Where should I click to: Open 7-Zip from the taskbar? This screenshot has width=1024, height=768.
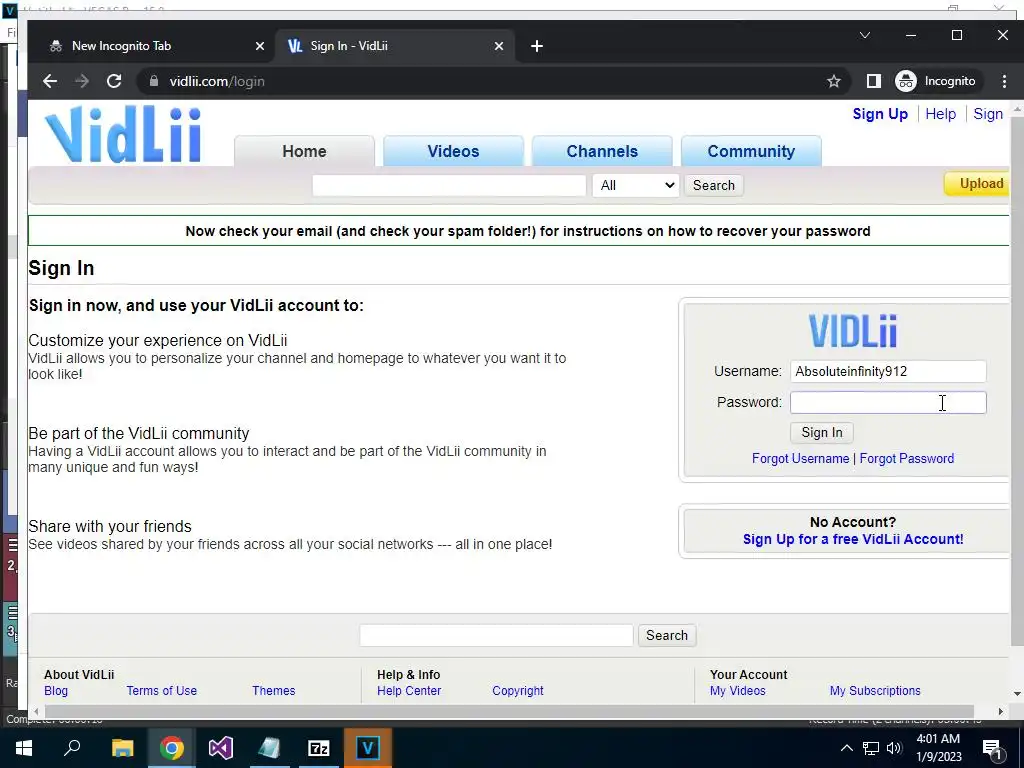319,748
